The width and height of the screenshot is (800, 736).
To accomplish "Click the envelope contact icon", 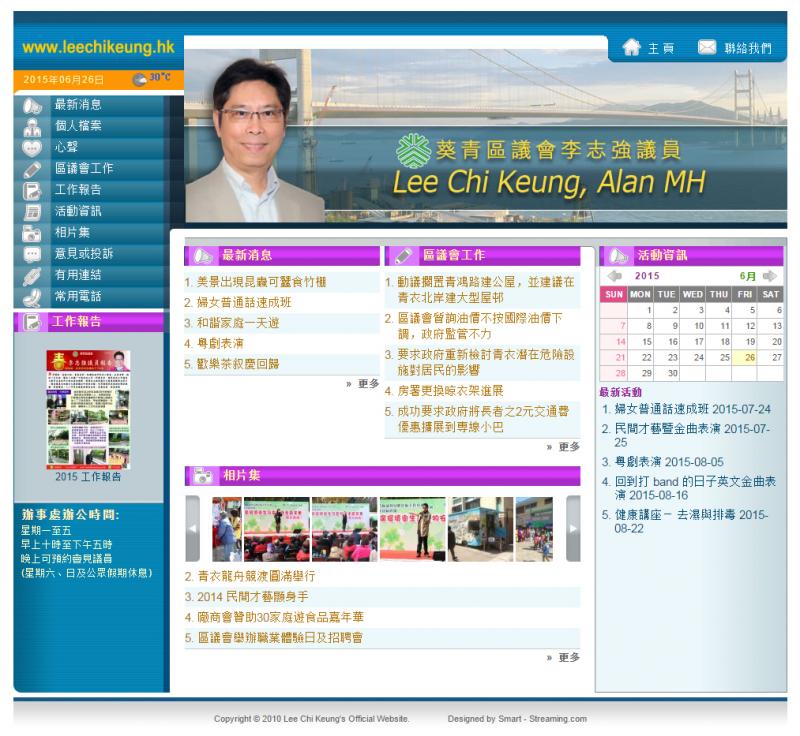I will 707,47.
